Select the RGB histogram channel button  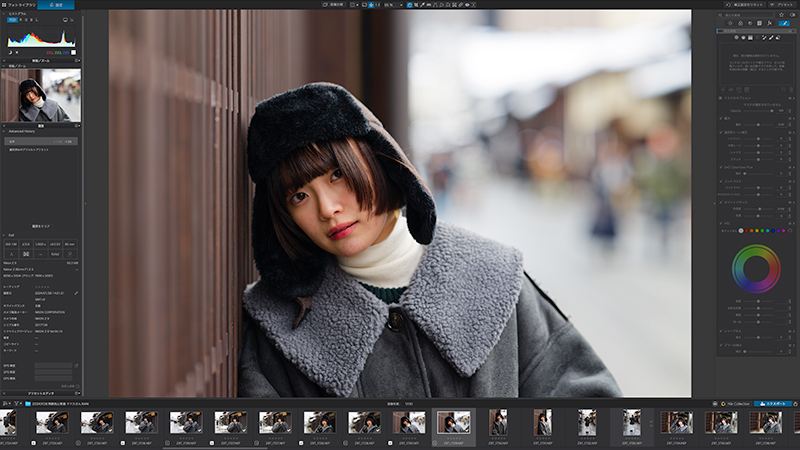(x=12, y=20)
